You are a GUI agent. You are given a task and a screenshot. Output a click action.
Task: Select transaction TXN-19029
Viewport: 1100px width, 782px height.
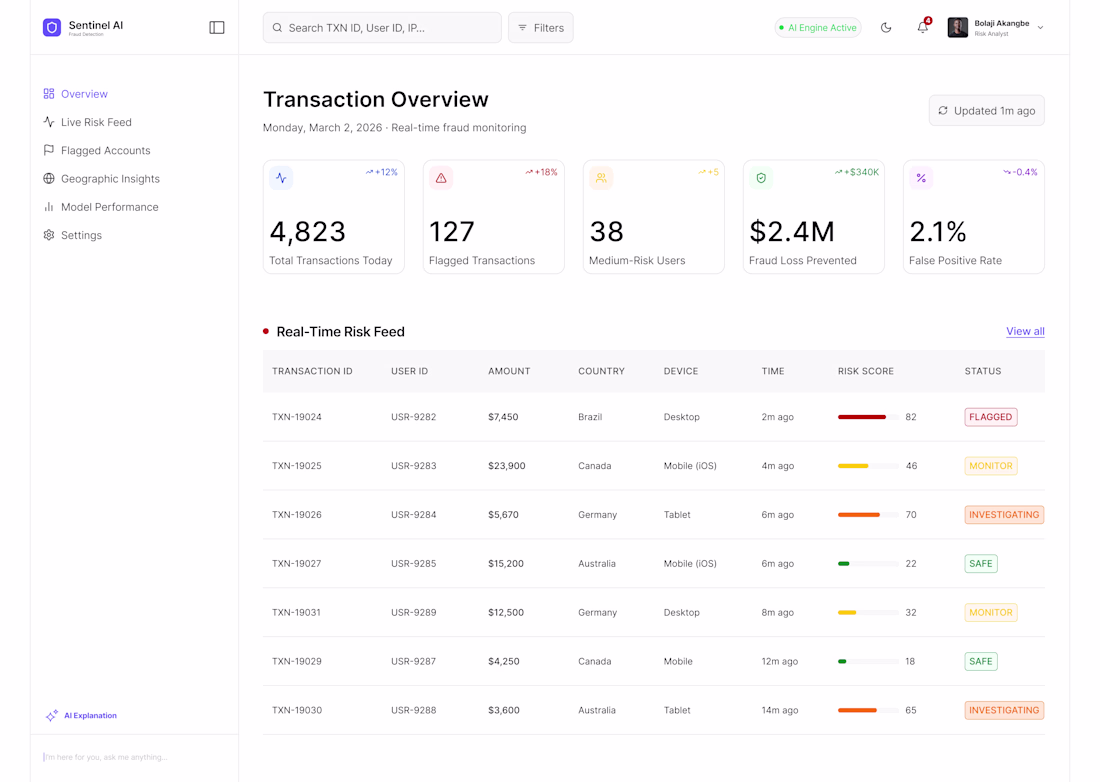point(297,661)
